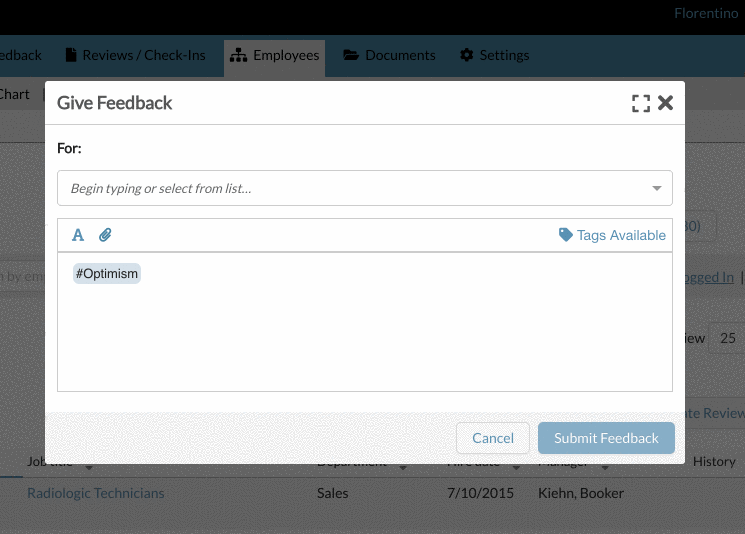
Task: Select the #Optimism tag chip
Action: 107,274
